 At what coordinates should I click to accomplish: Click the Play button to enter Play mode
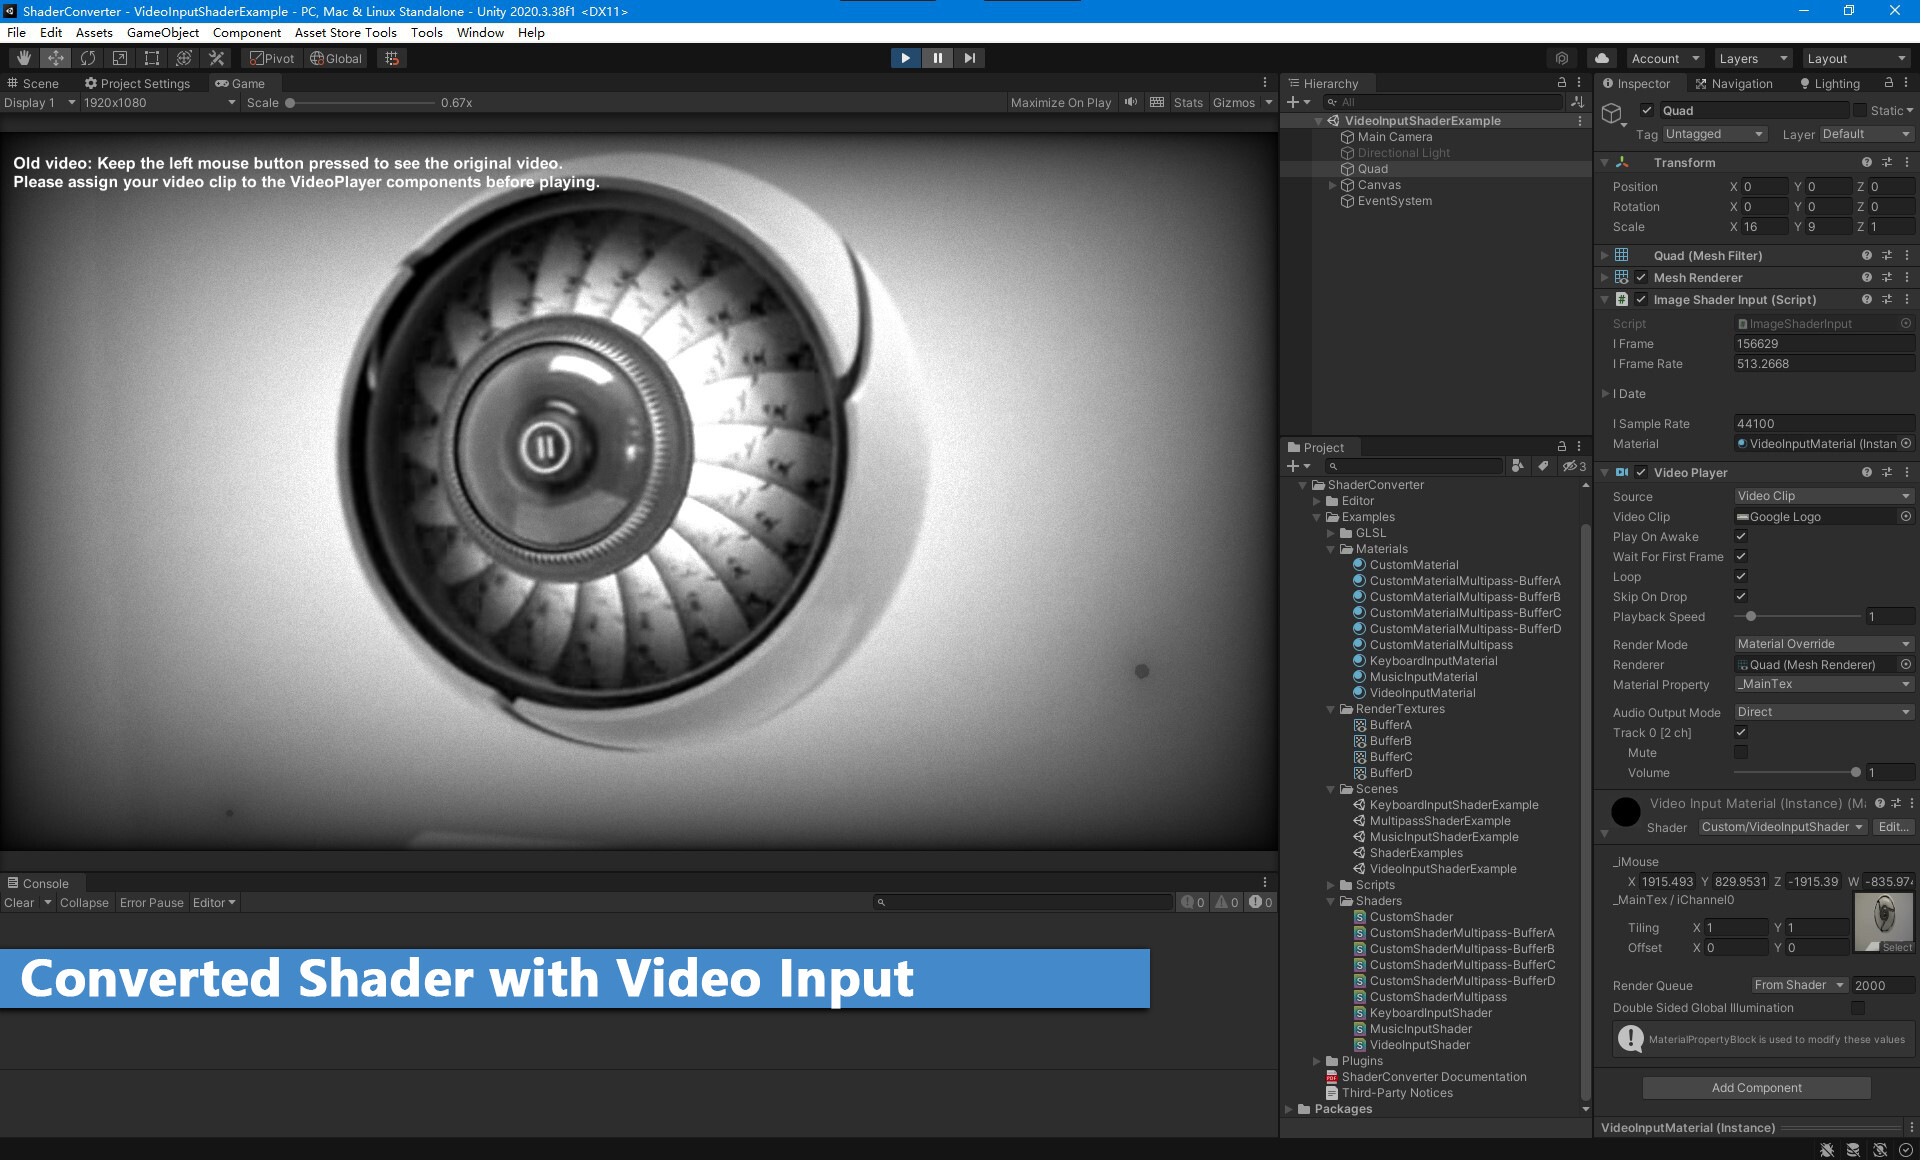tap(905, 58)
